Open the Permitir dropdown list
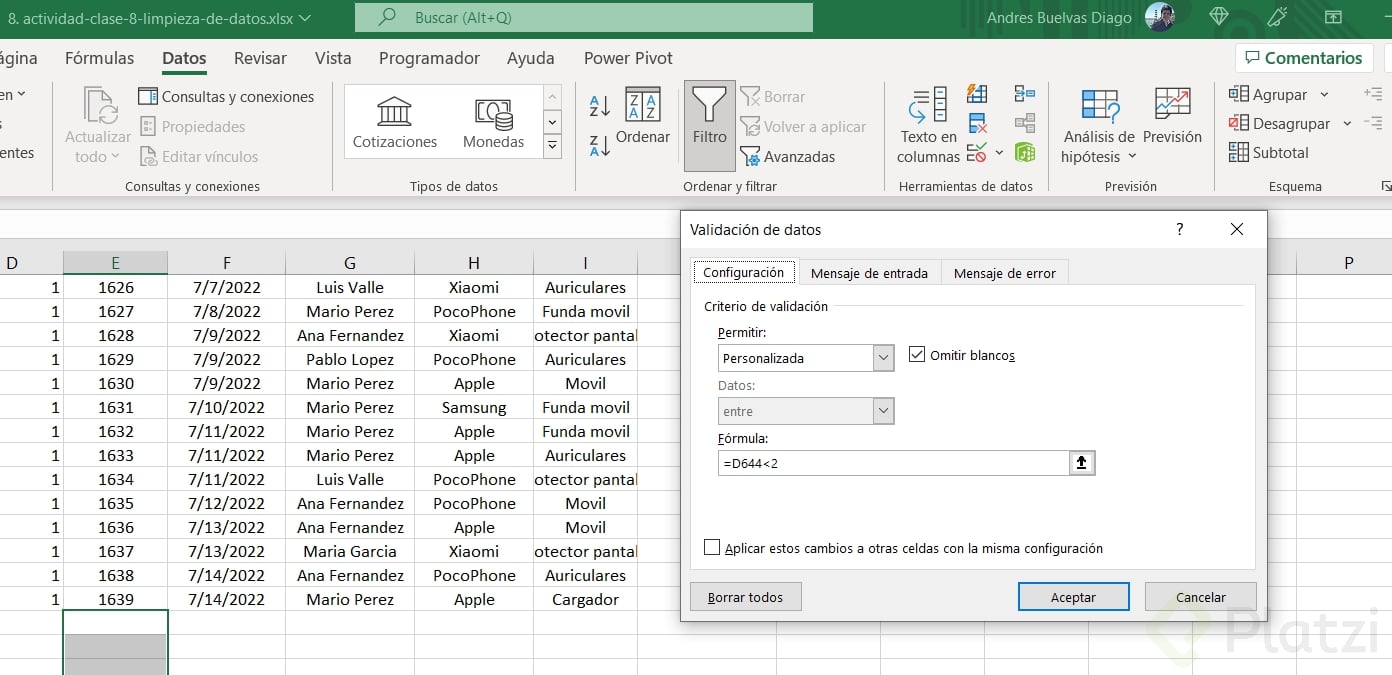Screen dimensions: 1392x675 [883, 358]
